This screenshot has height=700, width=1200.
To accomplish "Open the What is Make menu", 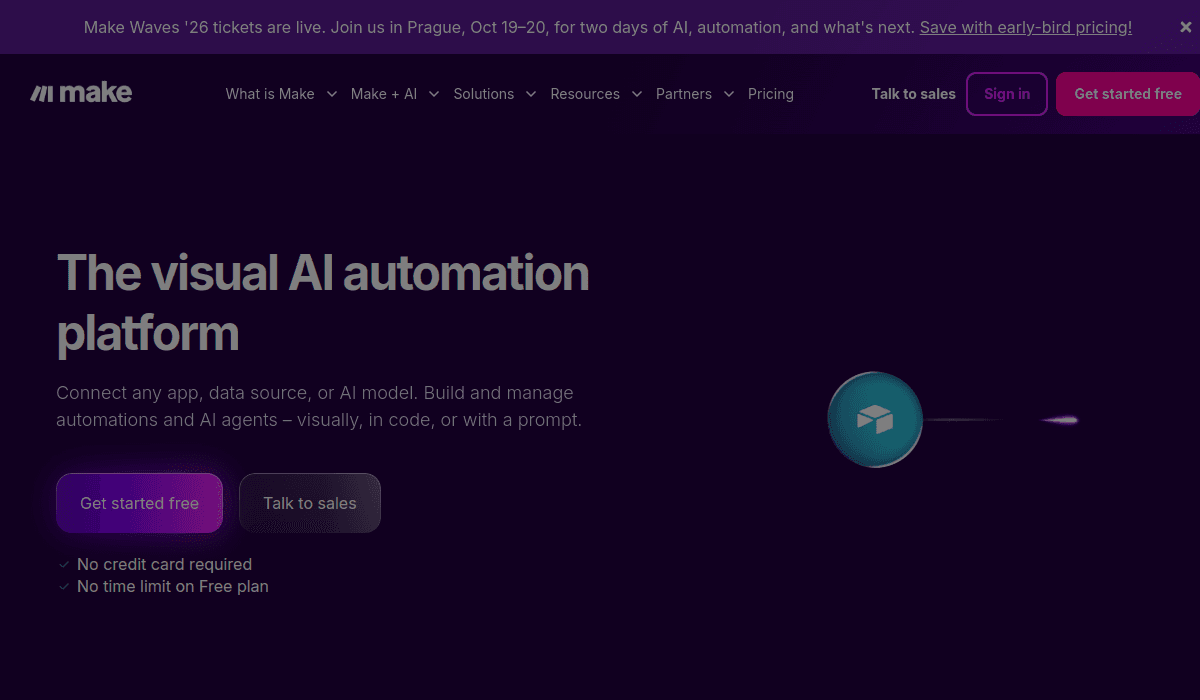I will [270, 94].
